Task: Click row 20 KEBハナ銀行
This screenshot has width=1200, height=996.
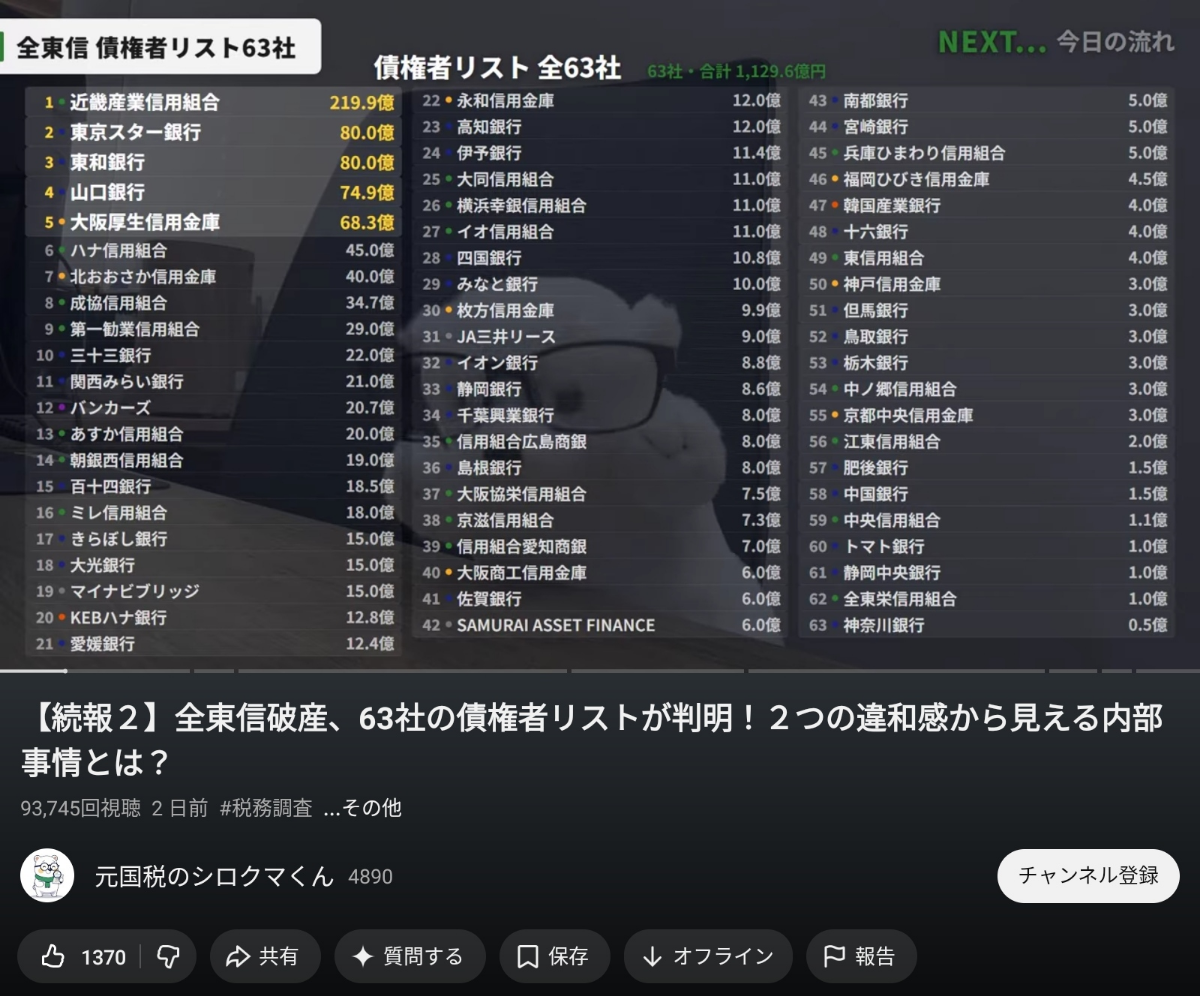Action: tap(213, 618)
